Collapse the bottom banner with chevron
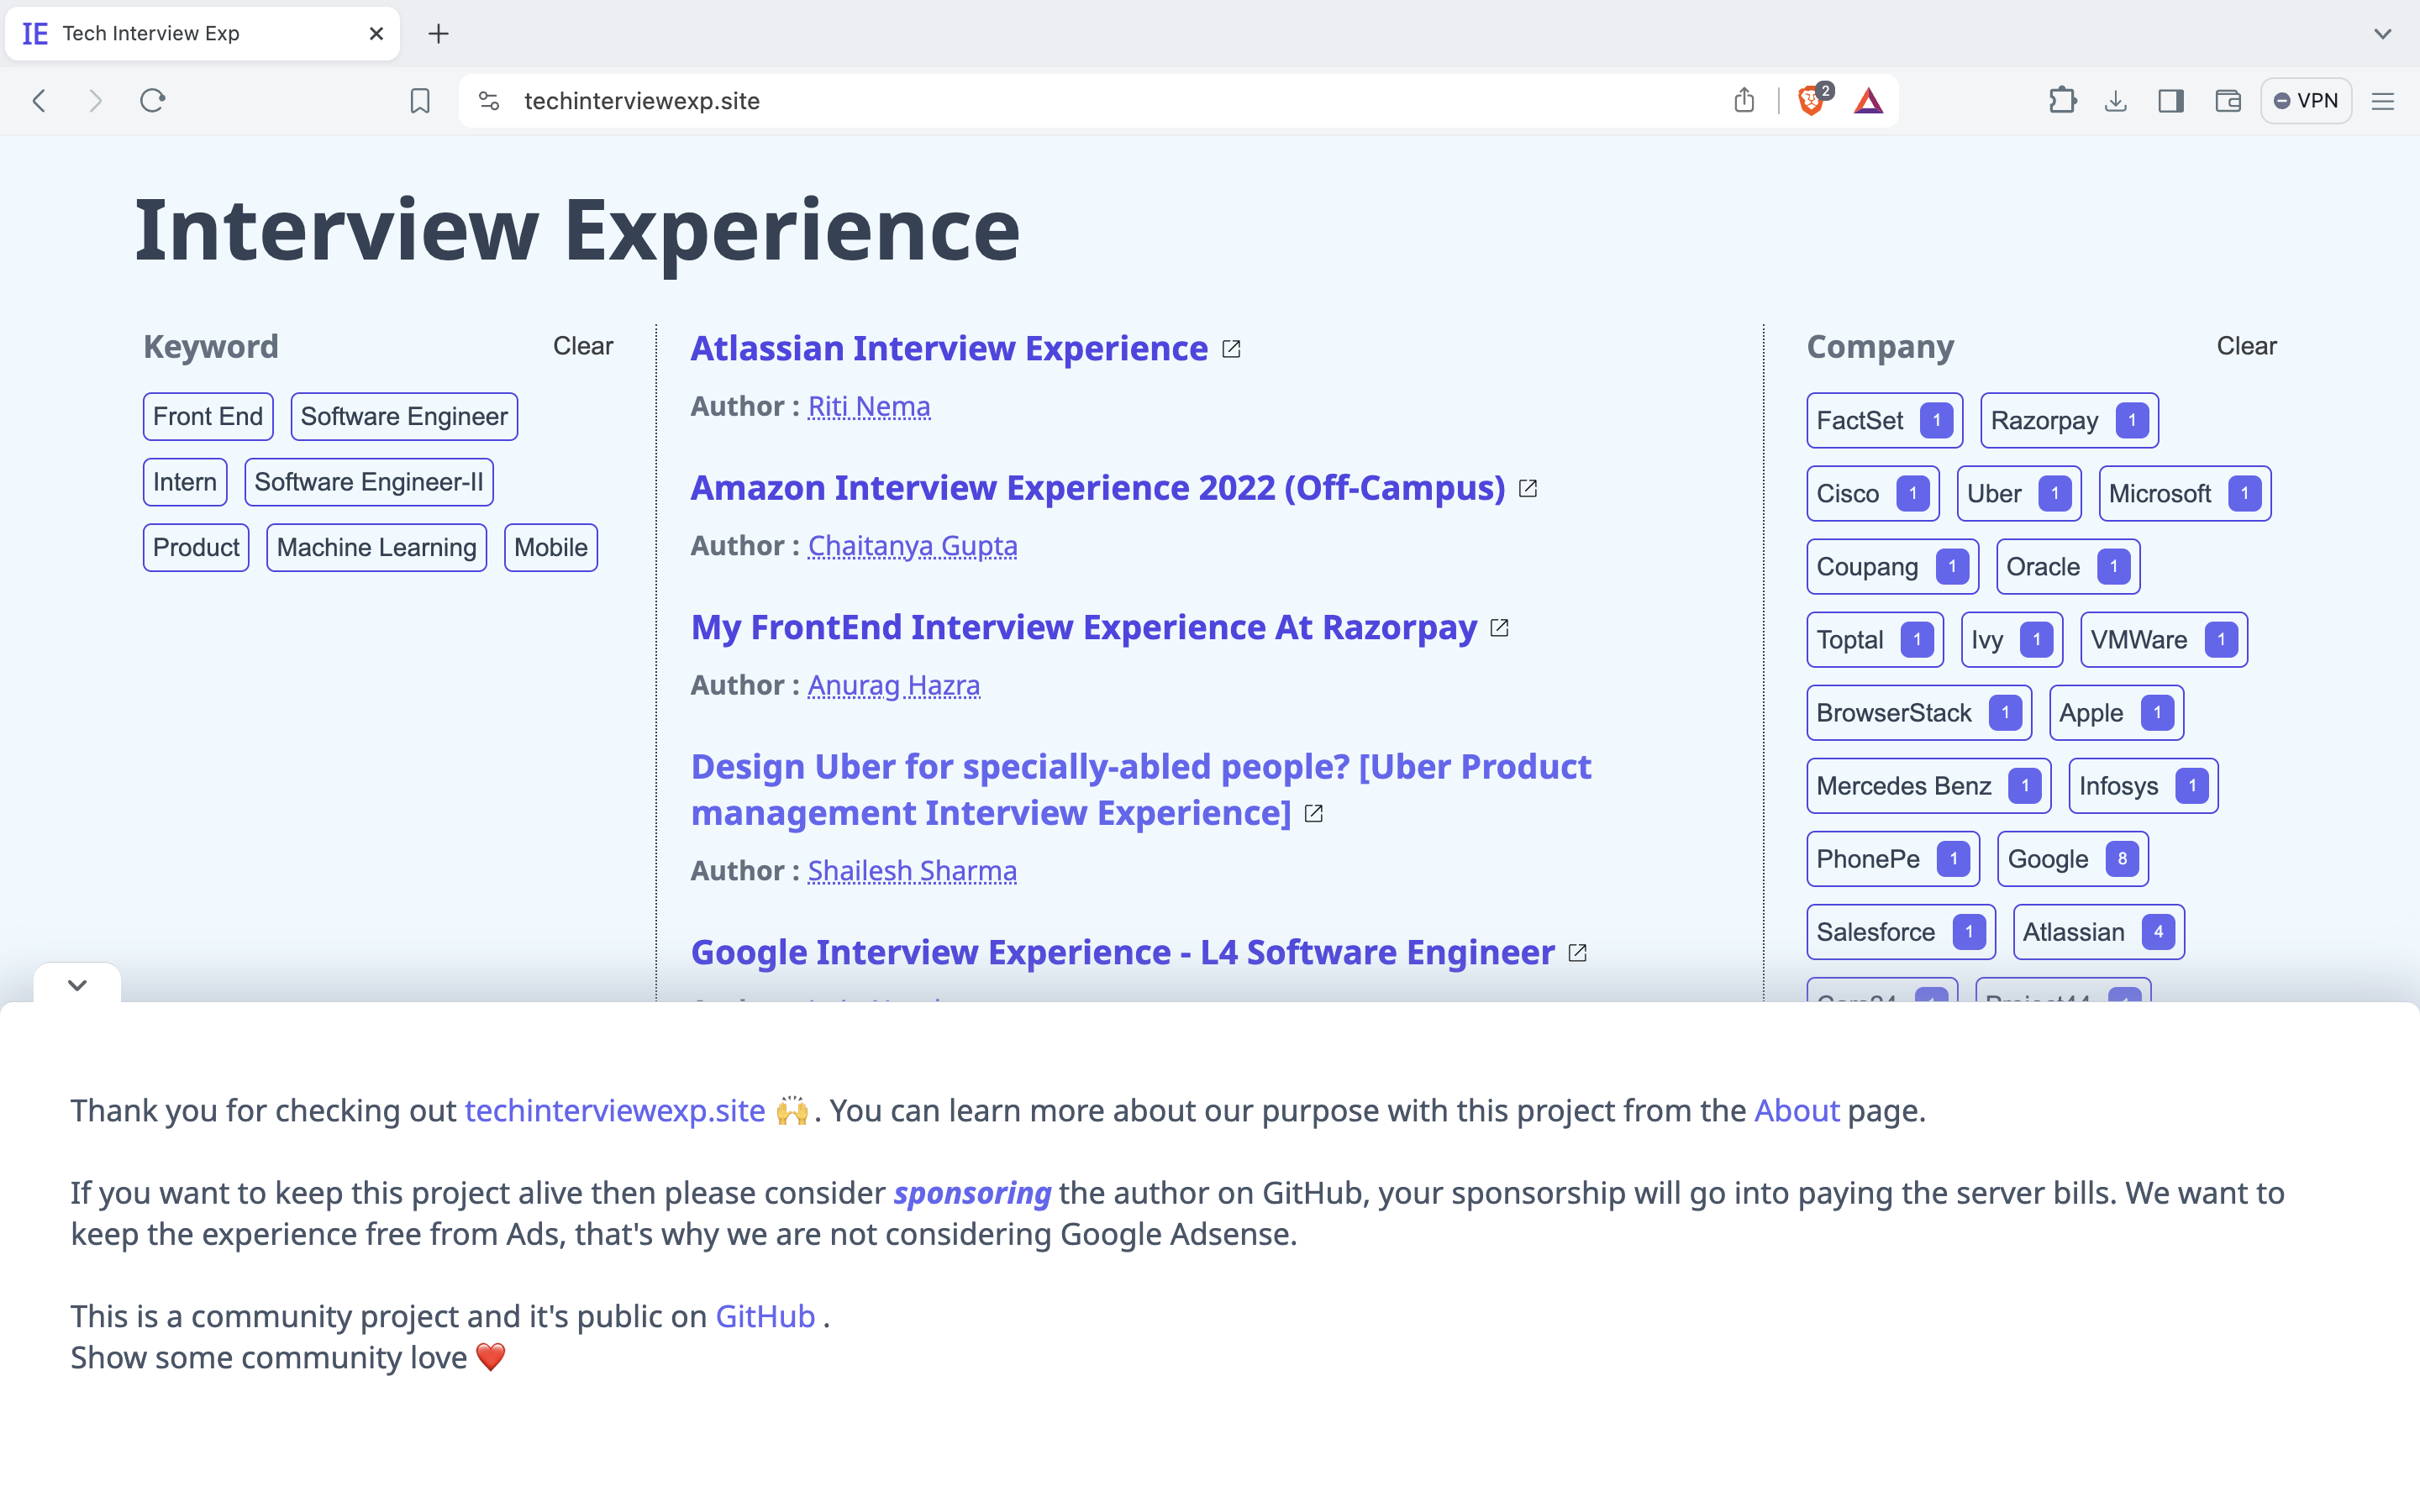Screen dimensions: 2420x1512 (77, 985)
